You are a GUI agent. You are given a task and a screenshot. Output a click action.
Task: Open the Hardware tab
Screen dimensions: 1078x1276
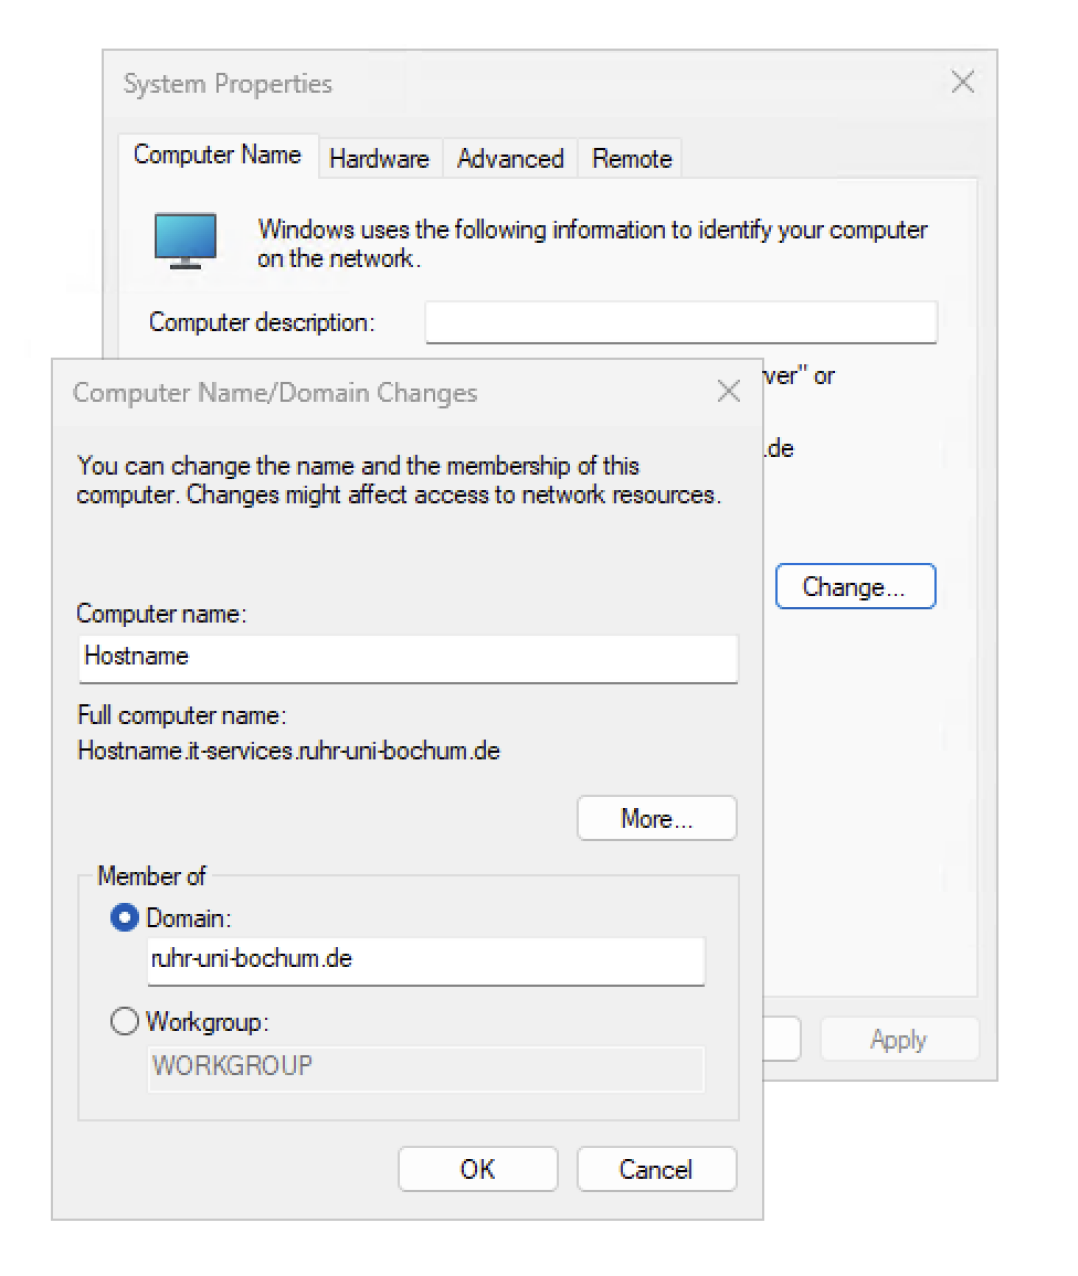point(379,159)
